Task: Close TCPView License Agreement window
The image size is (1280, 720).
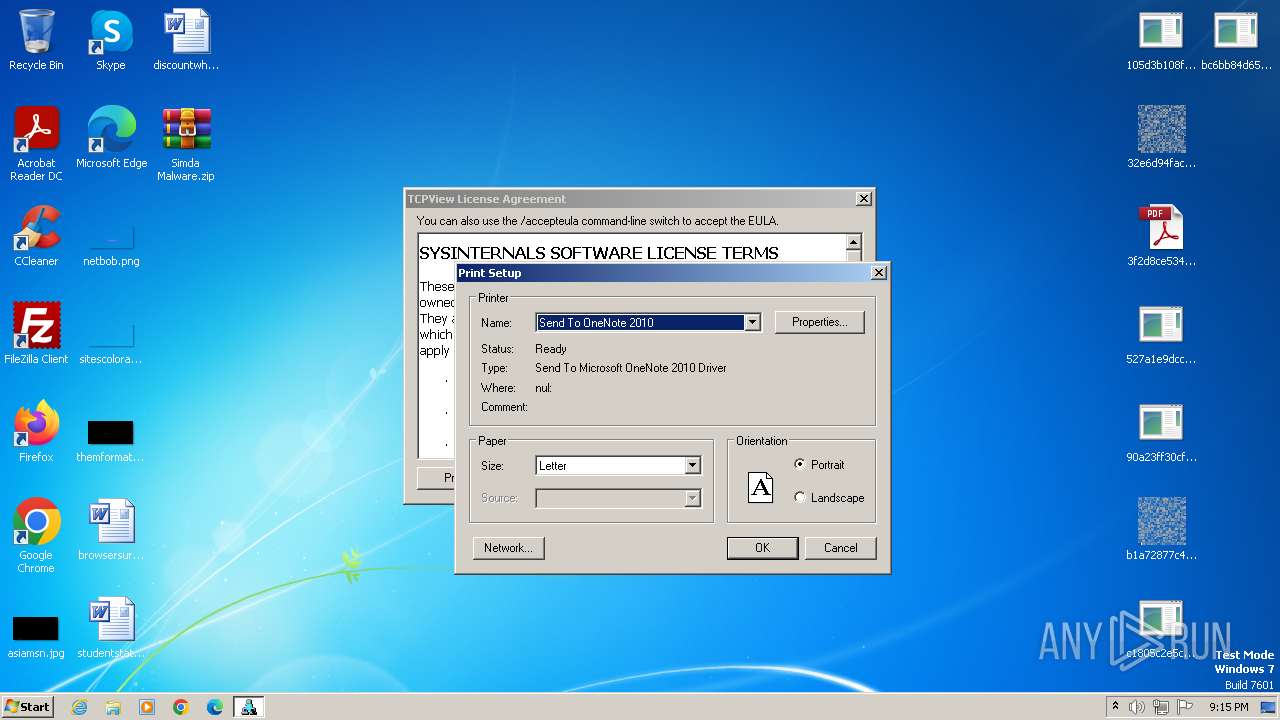Action: pyautogui.click(x=863, y=199)
